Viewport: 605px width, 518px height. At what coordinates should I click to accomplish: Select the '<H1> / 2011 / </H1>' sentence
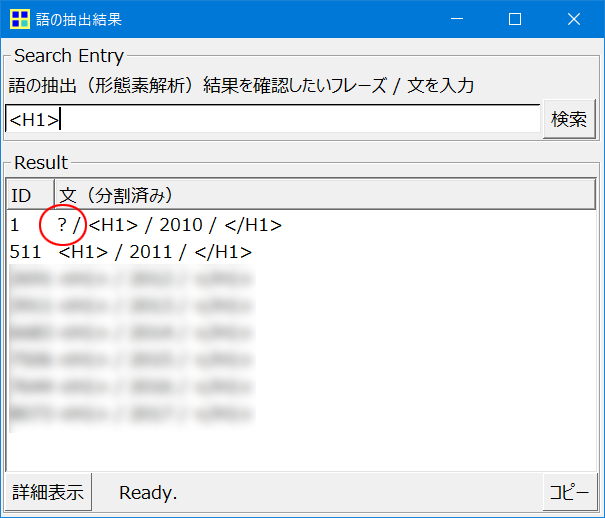tap(155, 252)
